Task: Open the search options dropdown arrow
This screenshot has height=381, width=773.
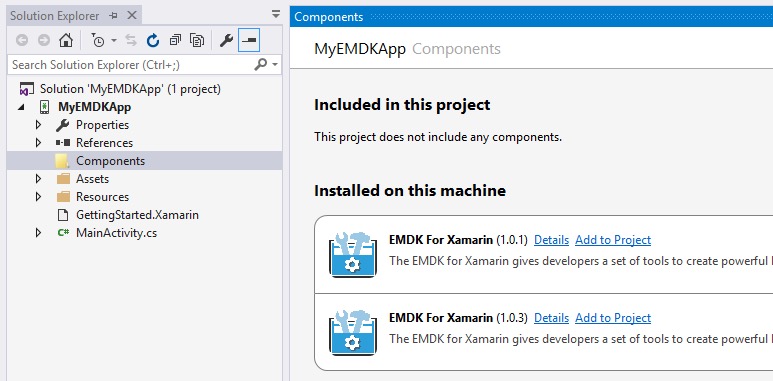Action: [275, 65]
